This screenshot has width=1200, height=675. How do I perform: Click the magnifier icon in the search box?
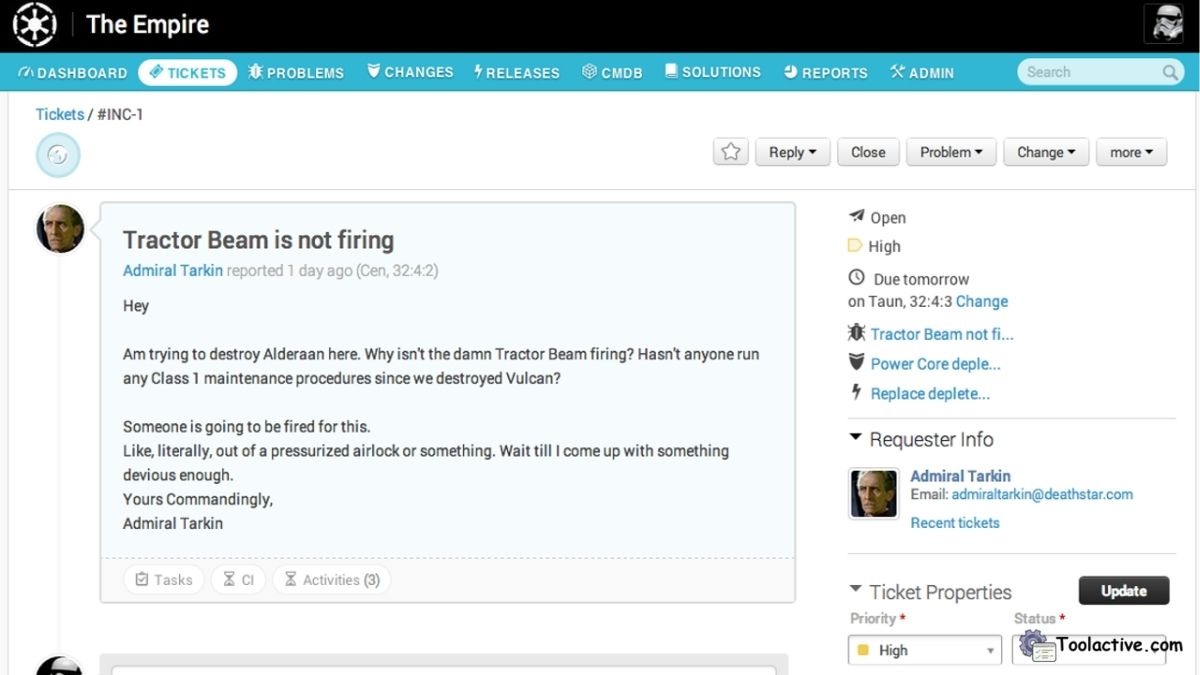point(1170,72)
